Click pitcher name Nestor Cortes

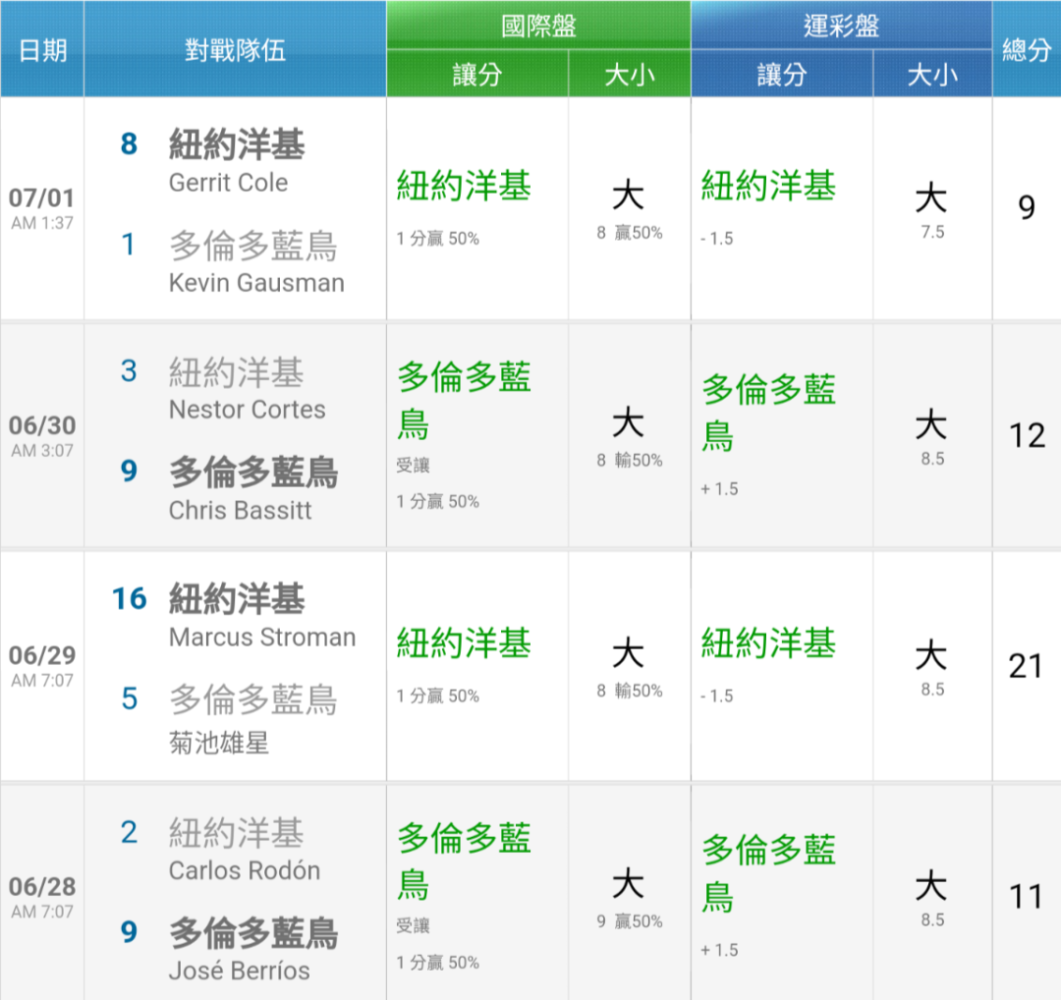247,409
